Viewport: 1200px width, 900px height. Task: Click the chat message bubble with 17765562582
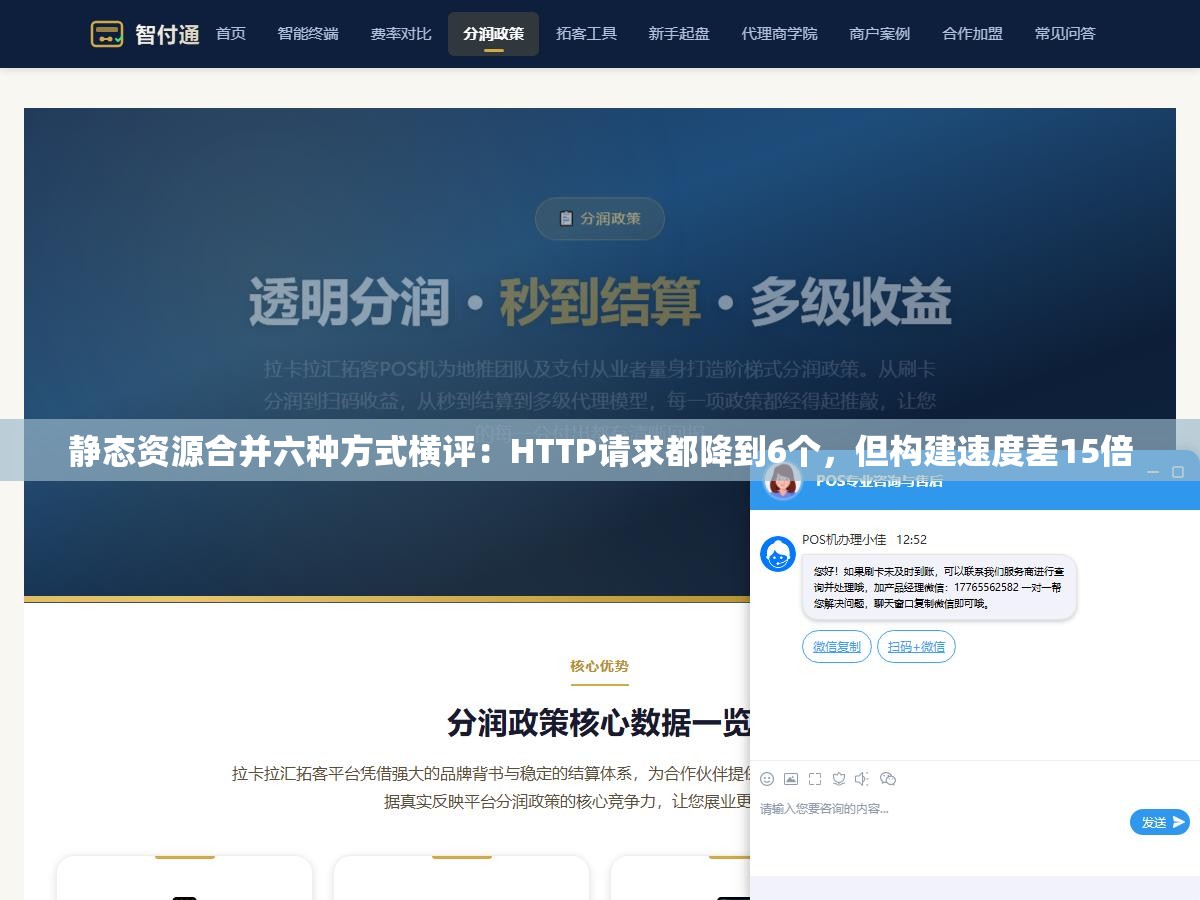pos(939,587)
